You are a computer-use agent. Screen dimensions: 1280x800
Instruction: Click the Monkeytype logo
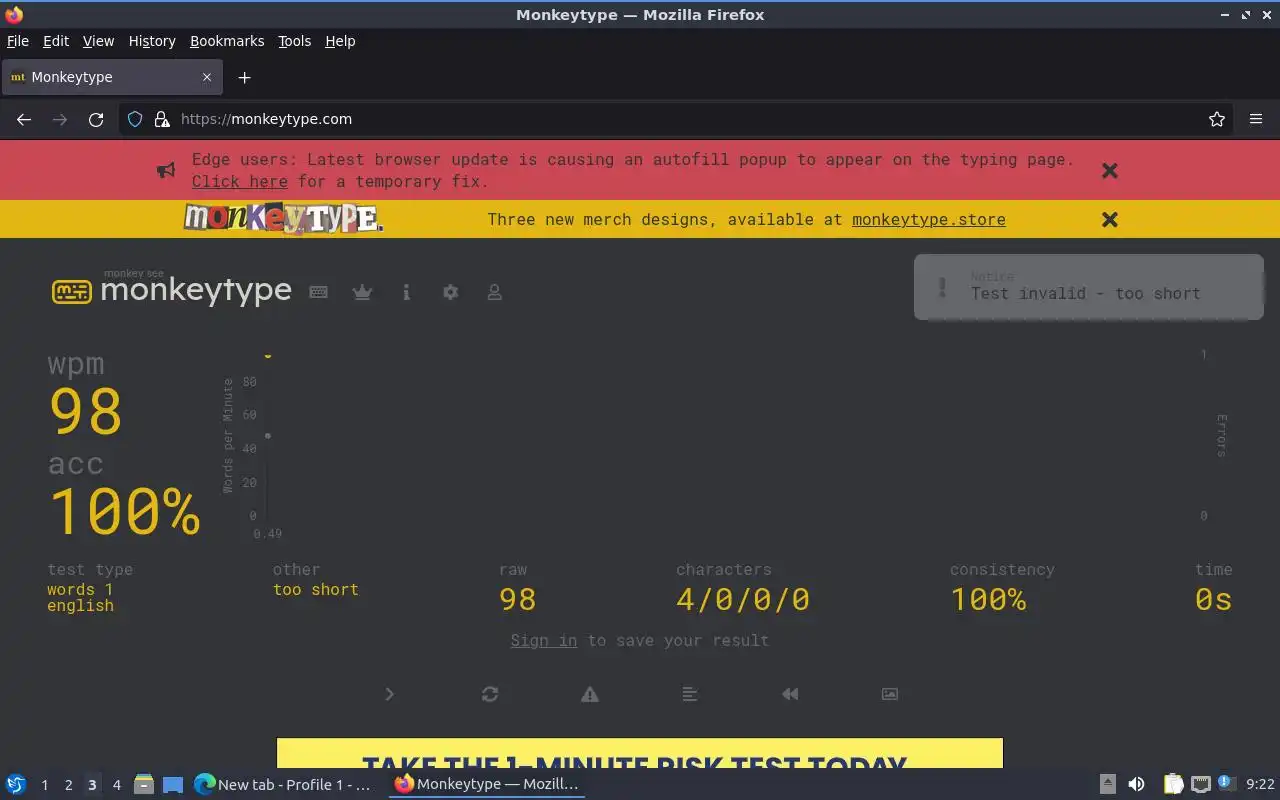coord(172,289)
